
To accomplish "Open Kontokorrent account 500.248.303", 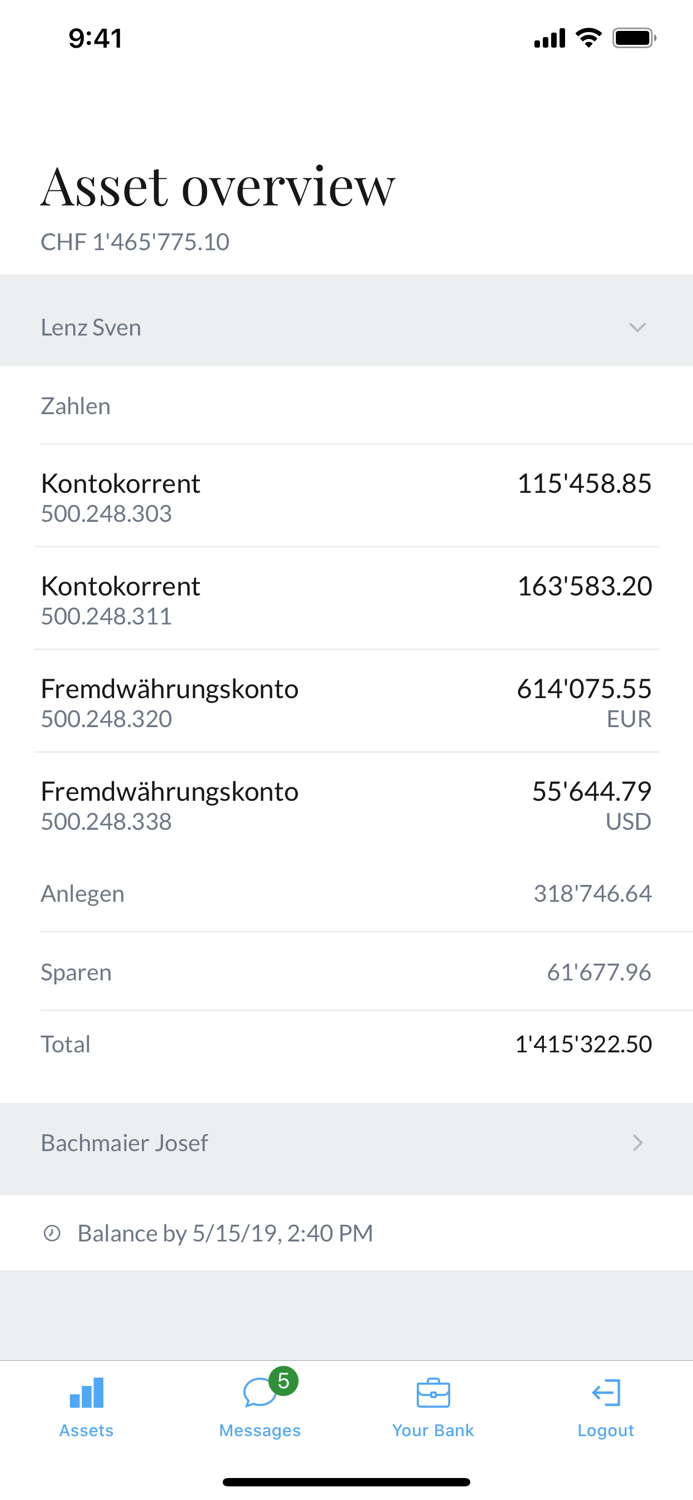I will (346, 497).
